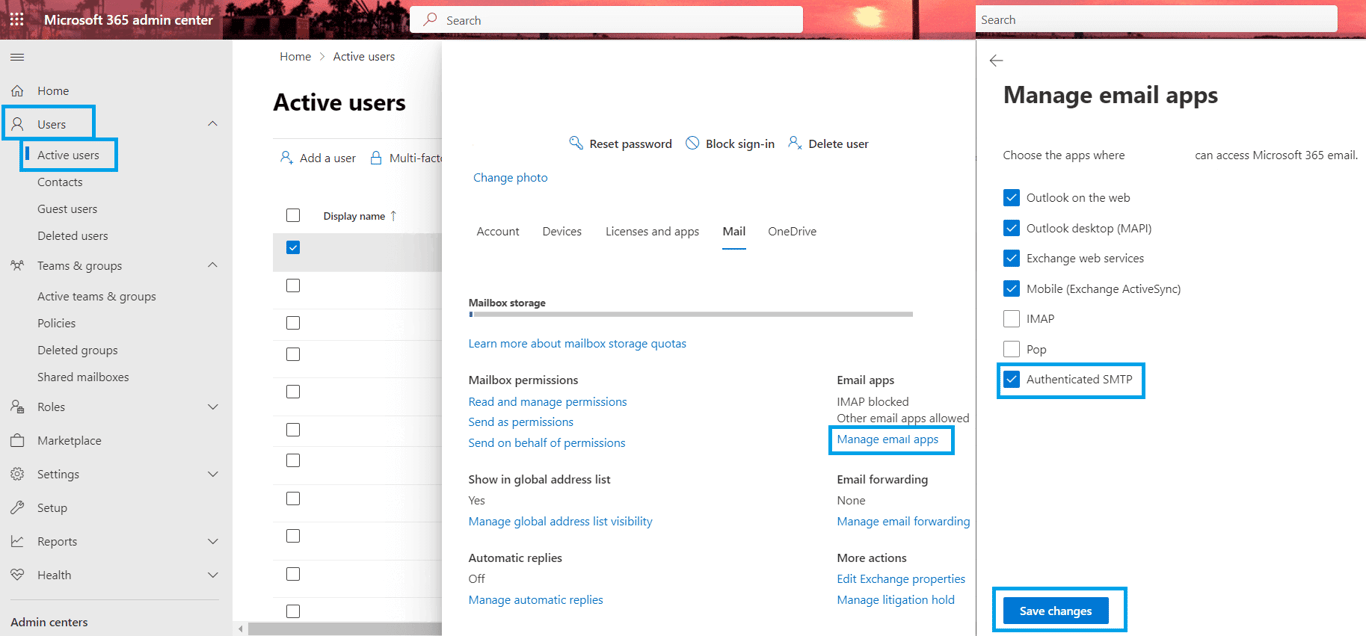Open Contacts in sidebar

[x=60, y=182]
